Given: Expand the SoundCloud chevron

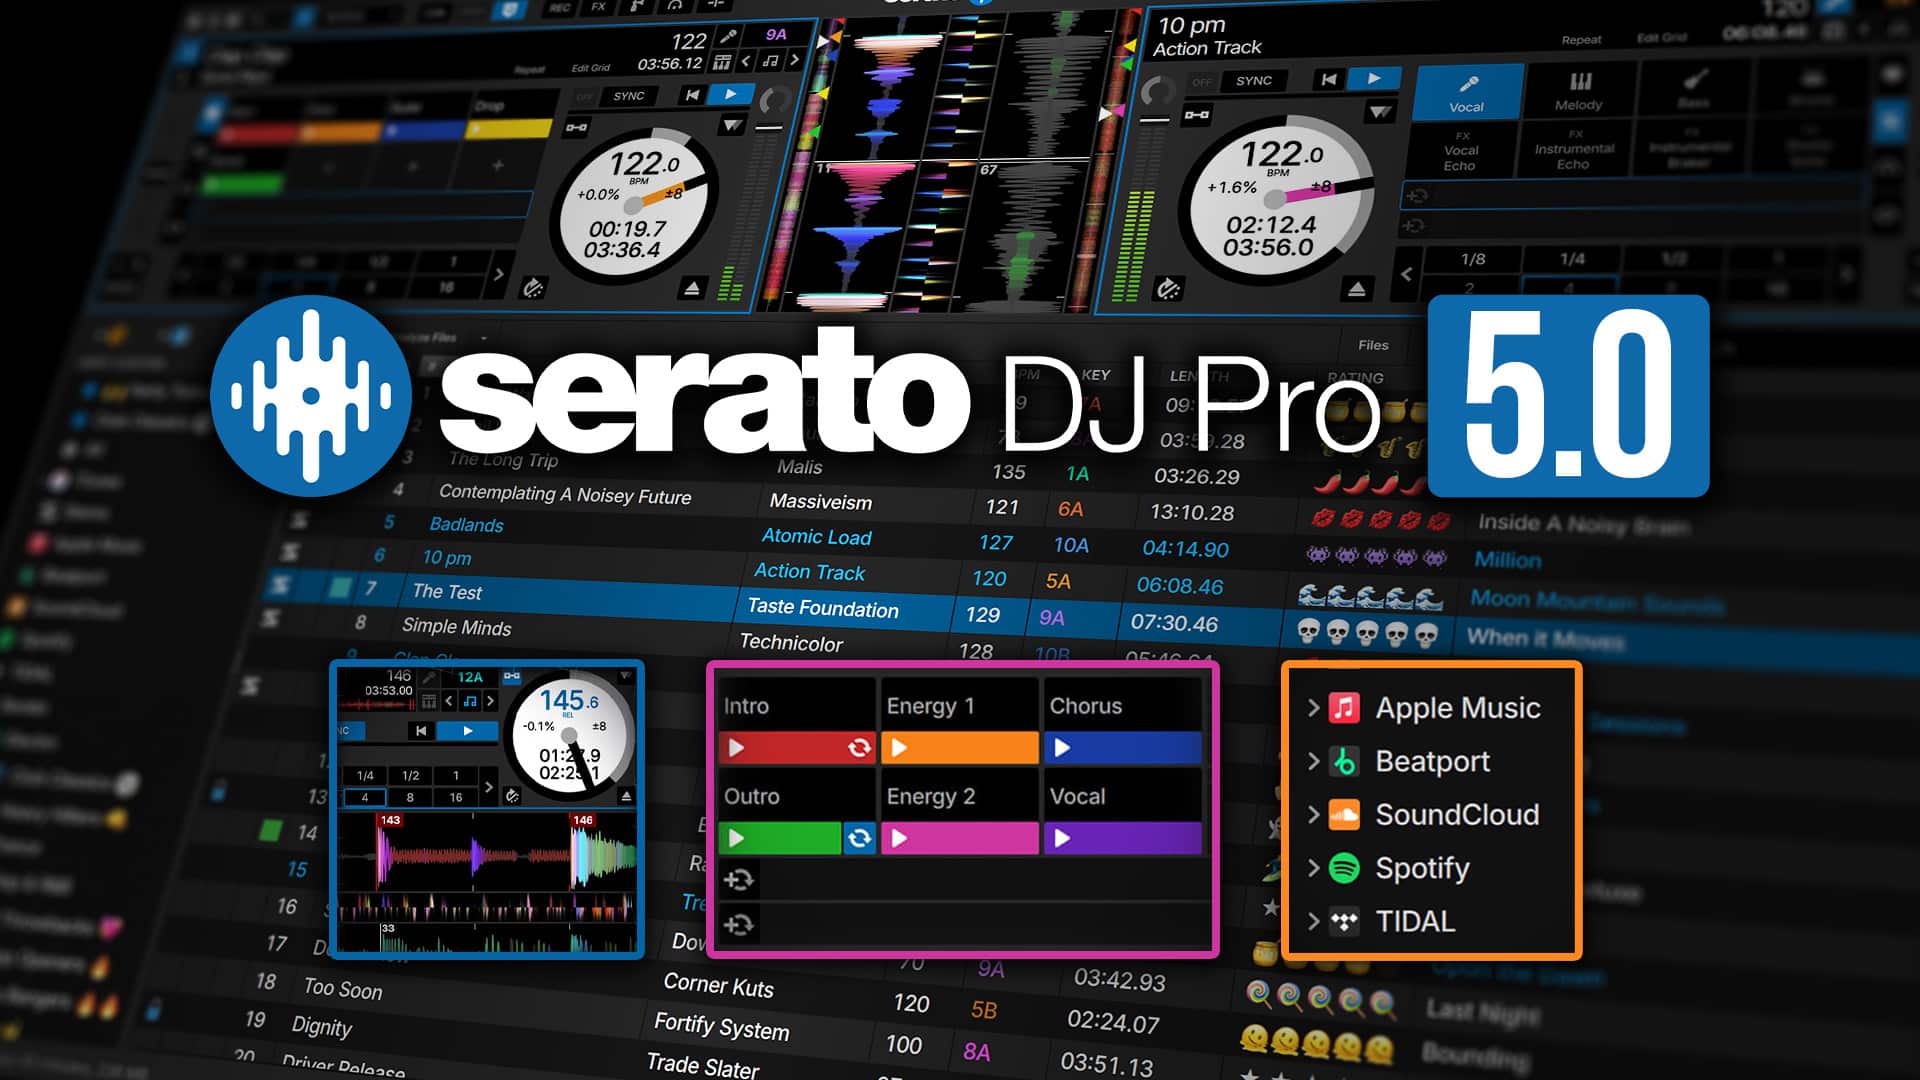Looking at the screenshot, I should (x=1313, y=815).
